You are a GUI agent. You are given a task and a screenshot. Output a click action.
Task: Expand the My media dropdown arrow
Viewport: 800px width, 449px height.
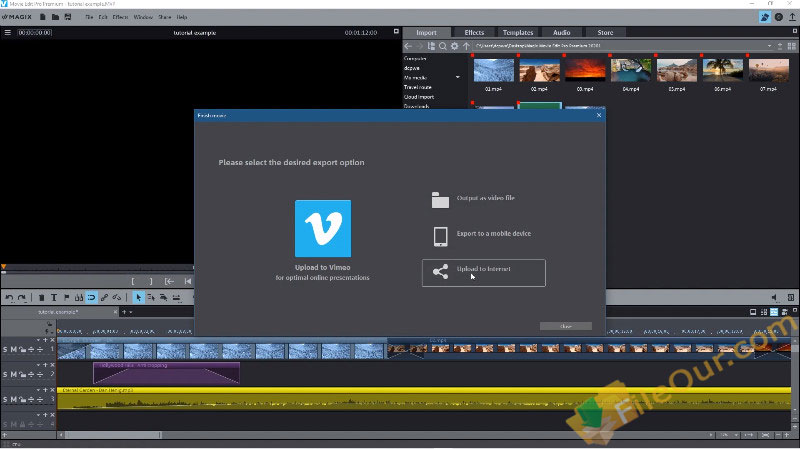(458, 78)
